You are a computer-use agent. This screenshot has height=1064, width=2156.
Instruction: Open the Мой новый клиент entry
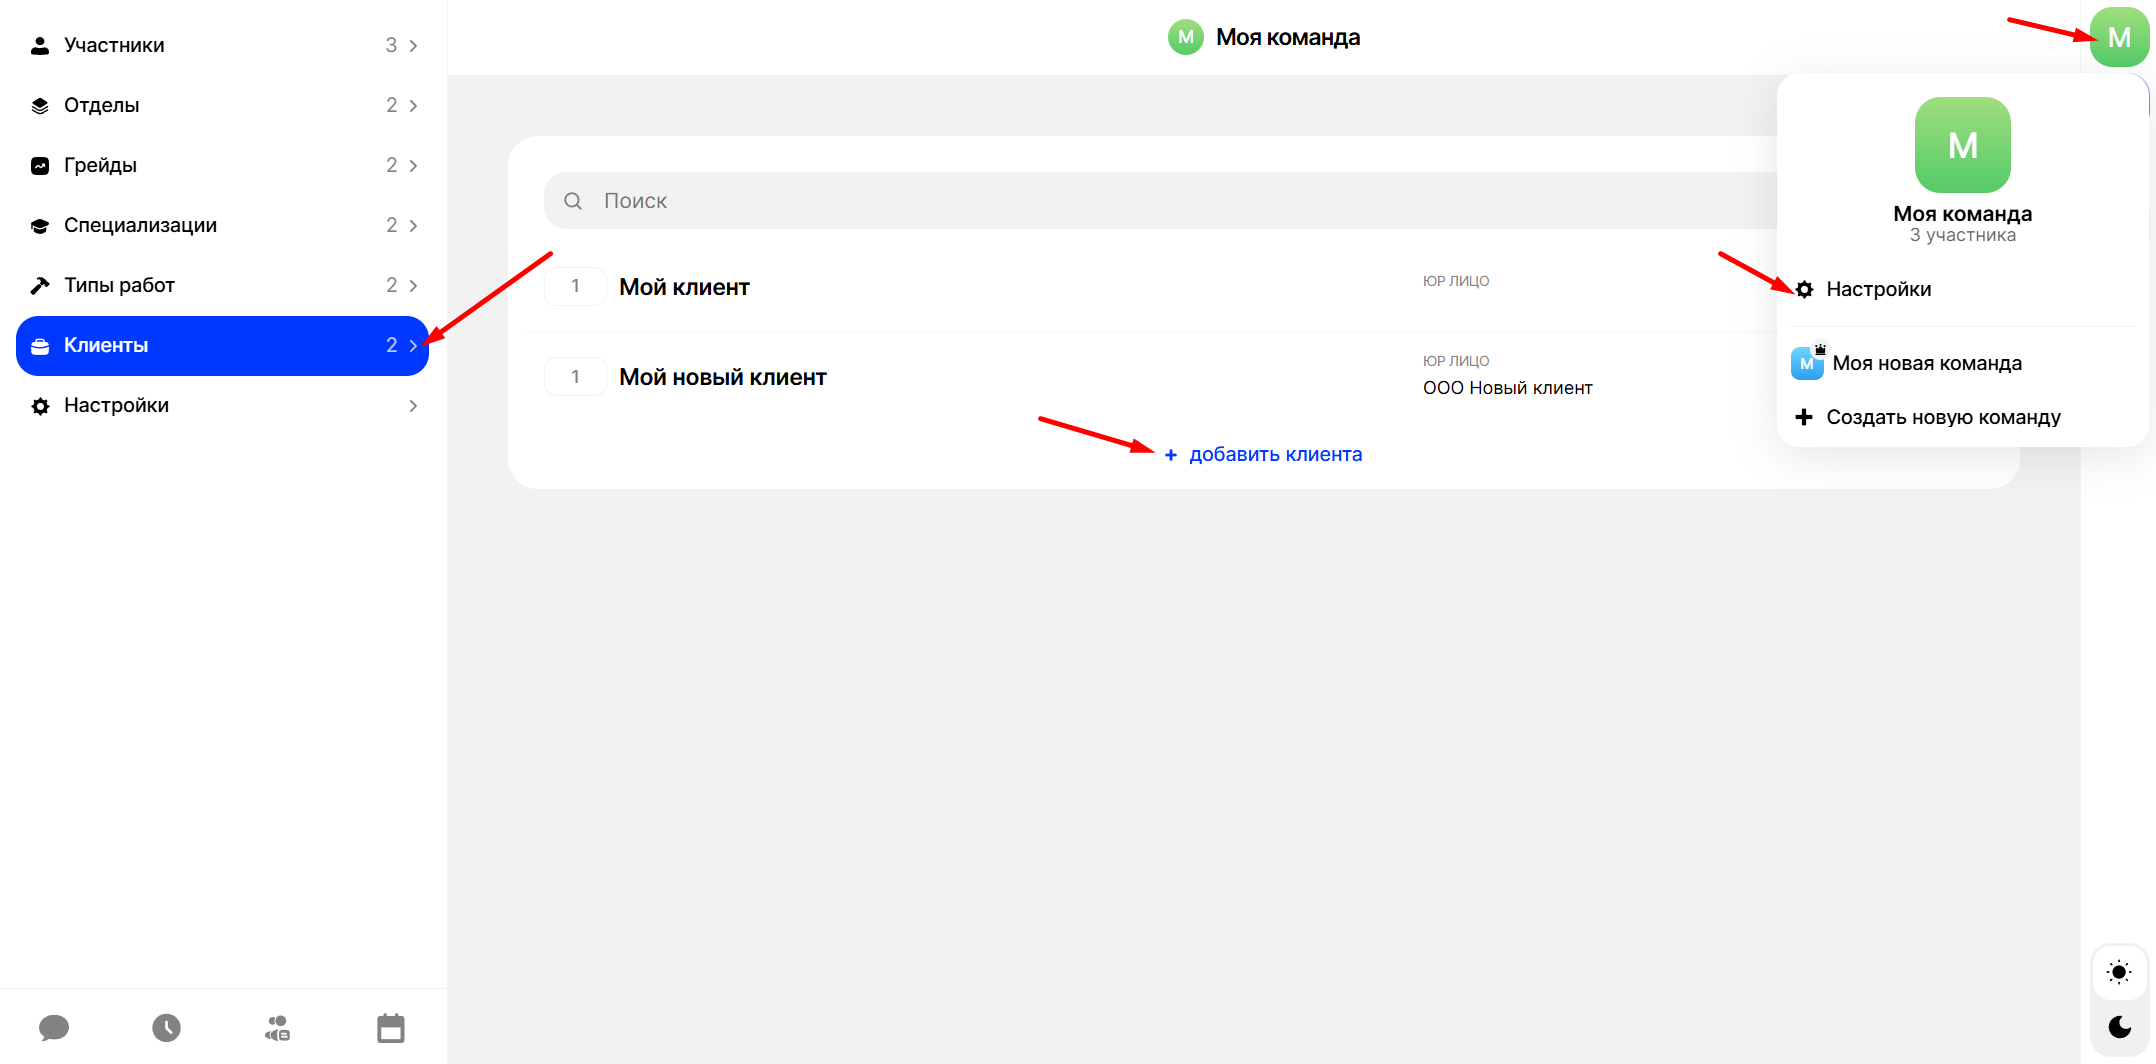[x=722, y=377]
